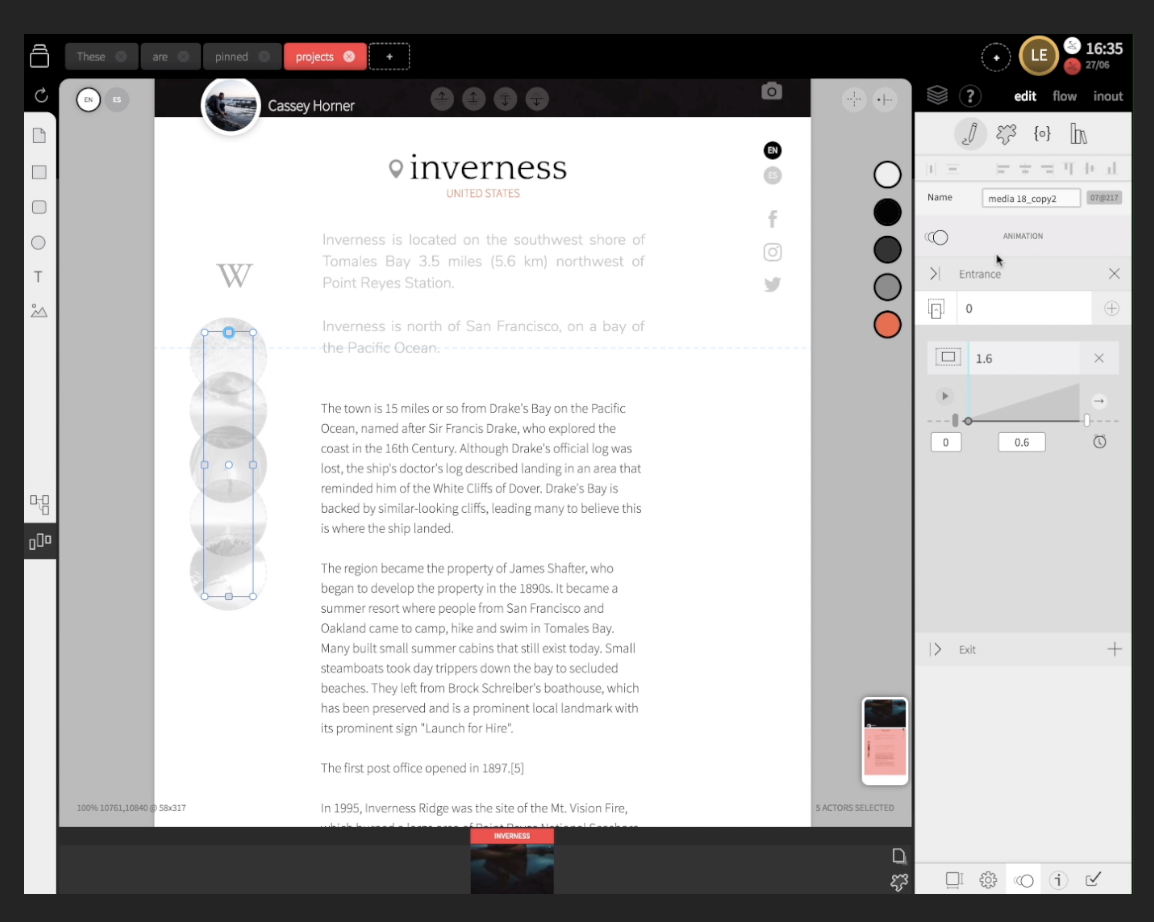Edit the Name field media 18_copy2
The width and height of the screenshot is (1154, 922).
pyautogui.click(x=1030, y=198)
